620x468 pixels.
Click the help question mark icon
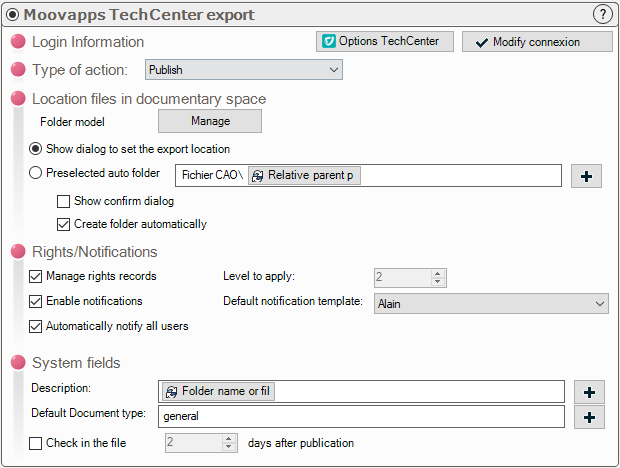[x=602, y=14]
